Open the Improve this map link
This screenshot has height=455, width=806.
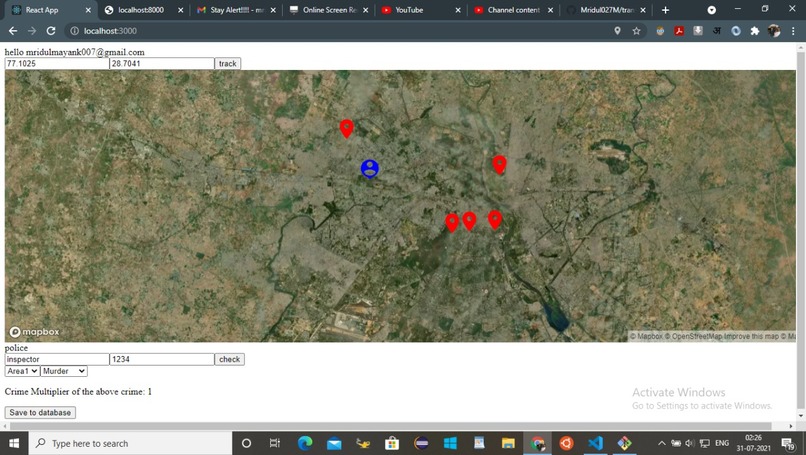(x=751, y=336)
